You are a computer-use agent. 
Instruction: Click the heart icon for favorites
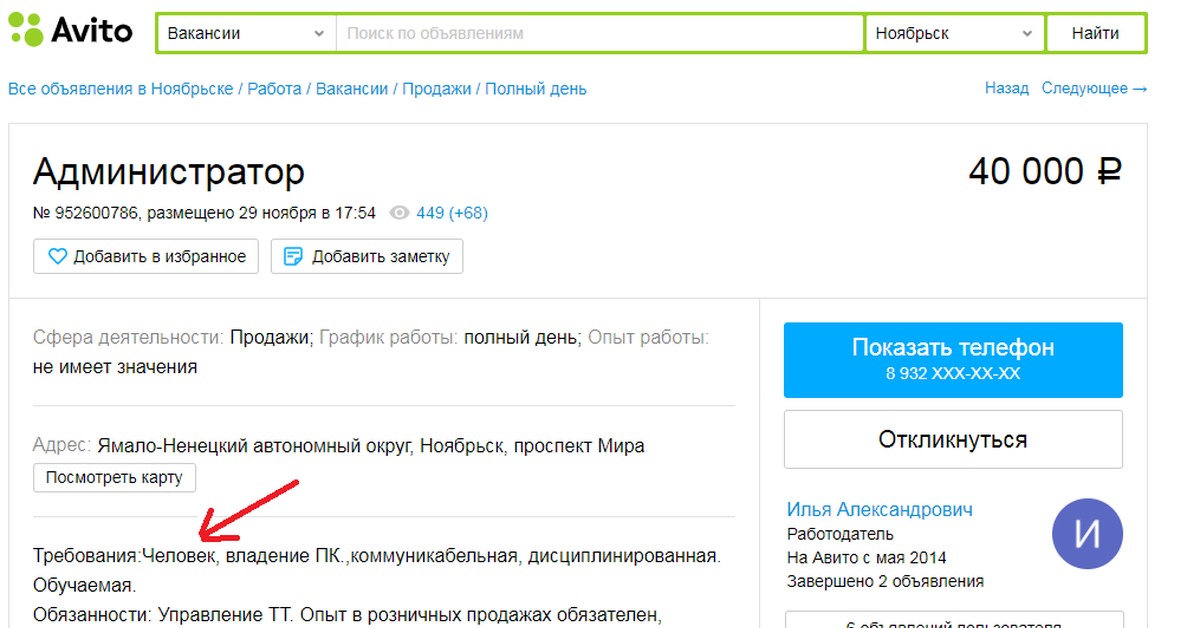tap(58, 256)
